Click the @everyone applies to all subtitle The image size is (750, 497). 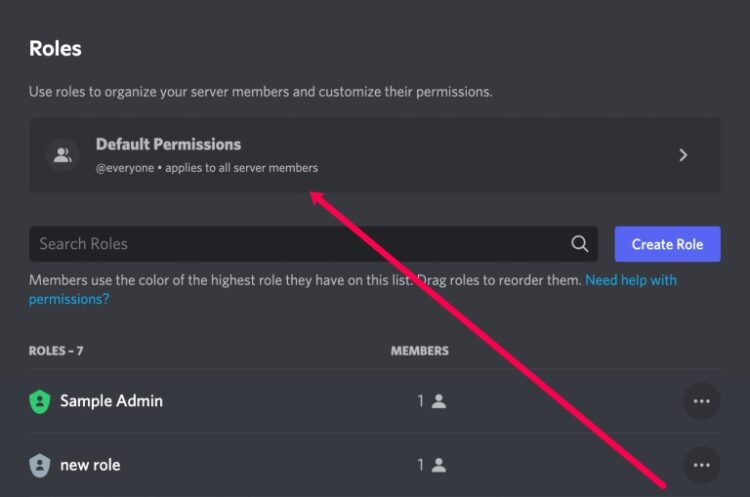(207, 168)
